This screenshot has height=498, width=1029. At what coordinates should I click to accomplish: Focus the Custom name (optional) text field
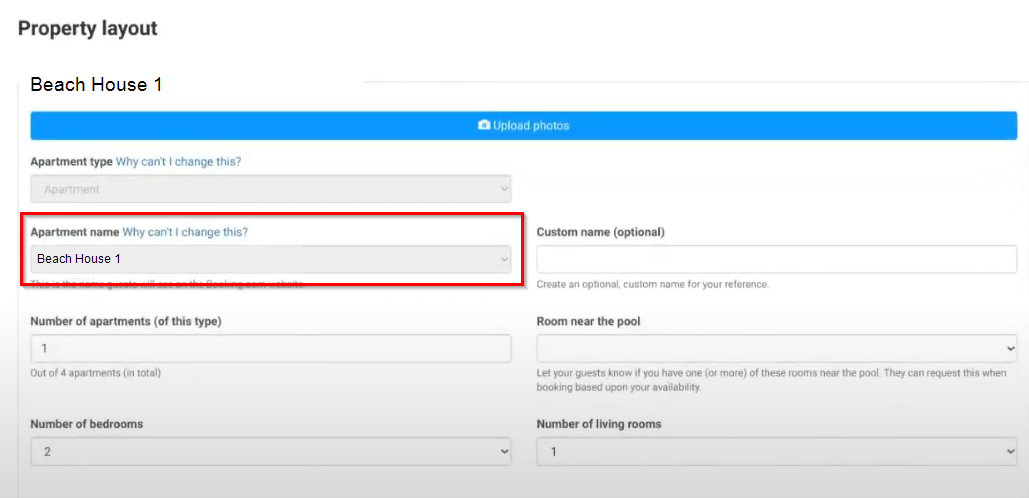[x=776, y=259]
